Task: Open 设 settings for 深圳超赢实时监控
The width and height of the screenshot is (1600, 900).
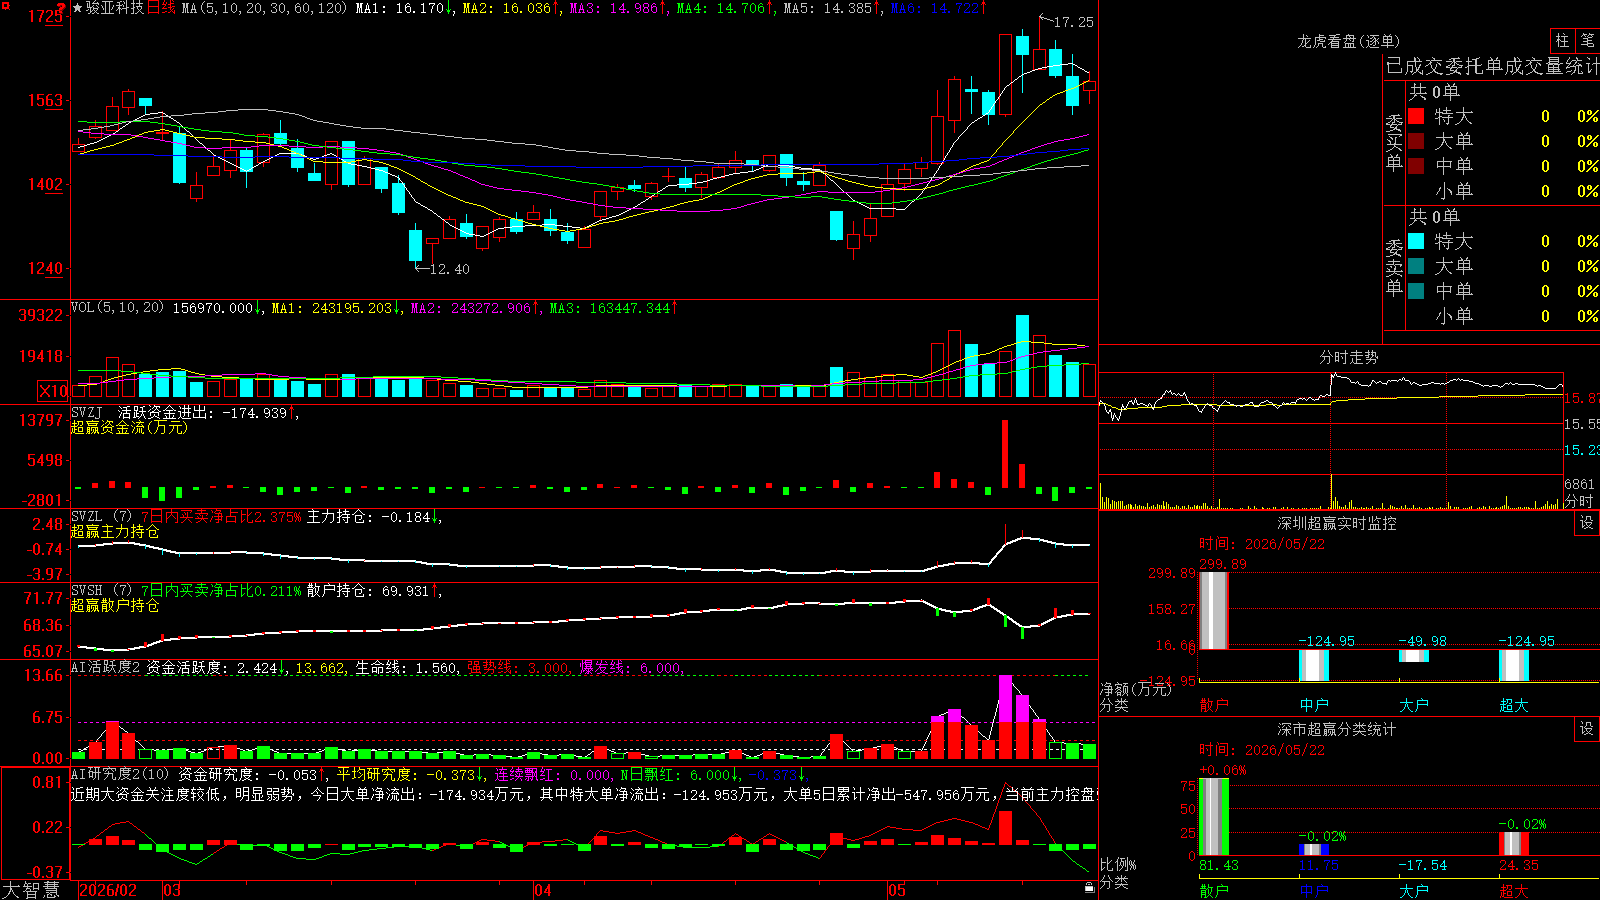Action: pyautogui.click(x=1587, y=523)
